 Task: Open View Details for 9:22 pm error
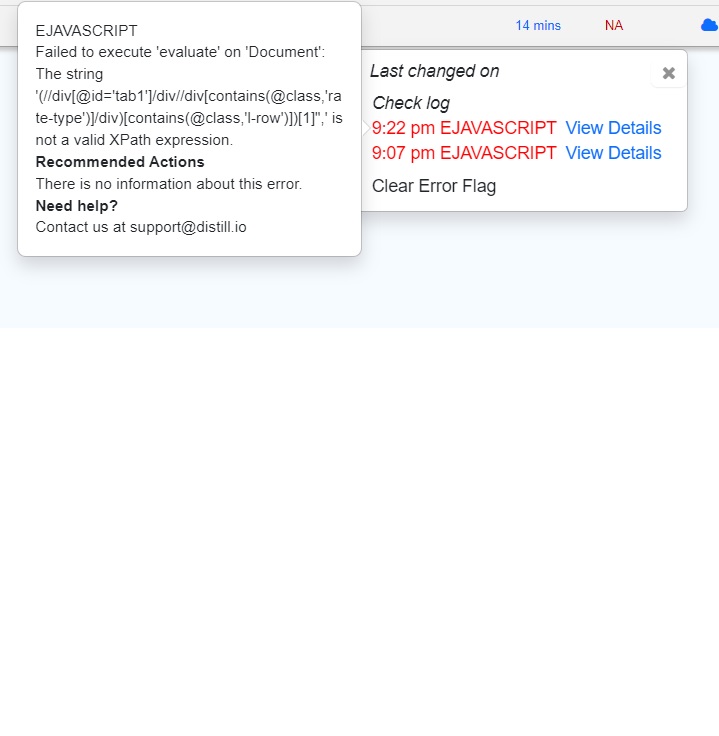tap(613, 128)
